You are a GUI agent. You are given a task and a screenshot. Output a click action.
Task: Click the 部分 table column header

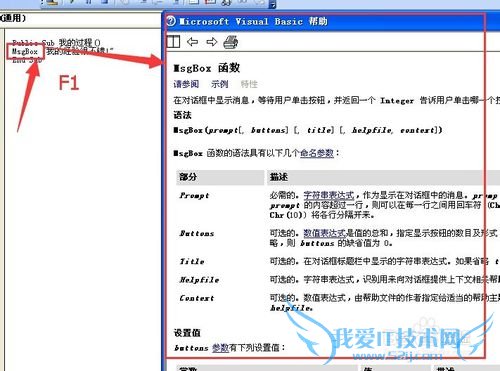tap(220, 177)
